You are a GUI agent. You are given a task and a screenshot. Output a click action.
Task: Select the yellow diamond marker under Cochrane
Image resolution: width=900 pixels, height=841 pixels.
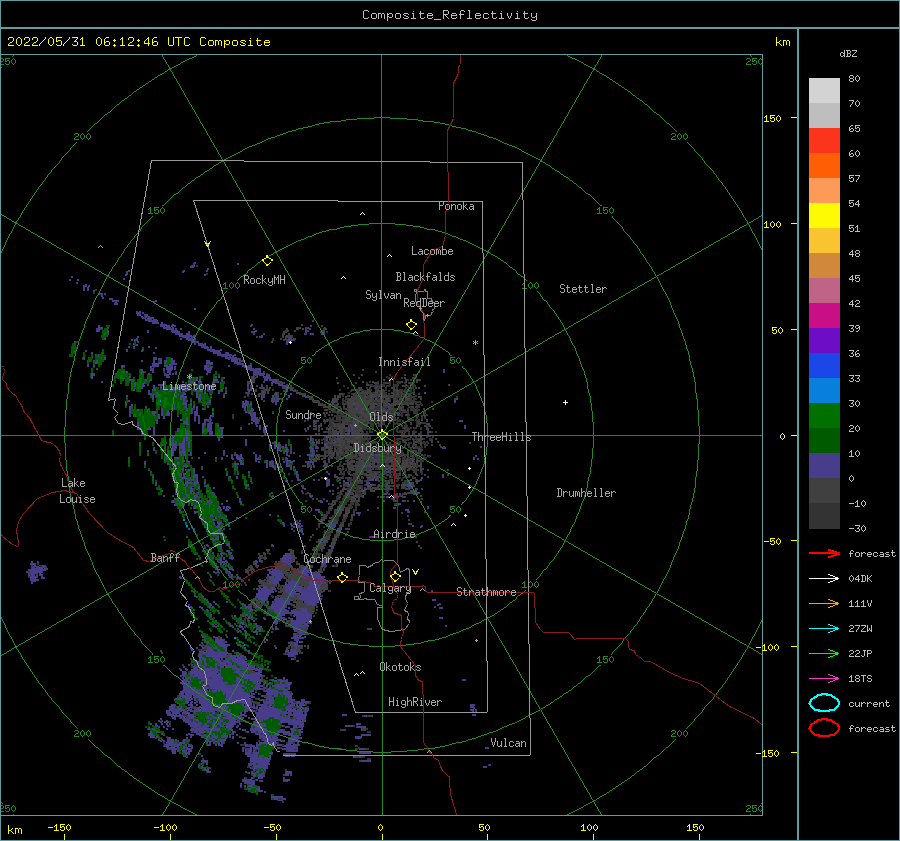click(x=343, y=577)
